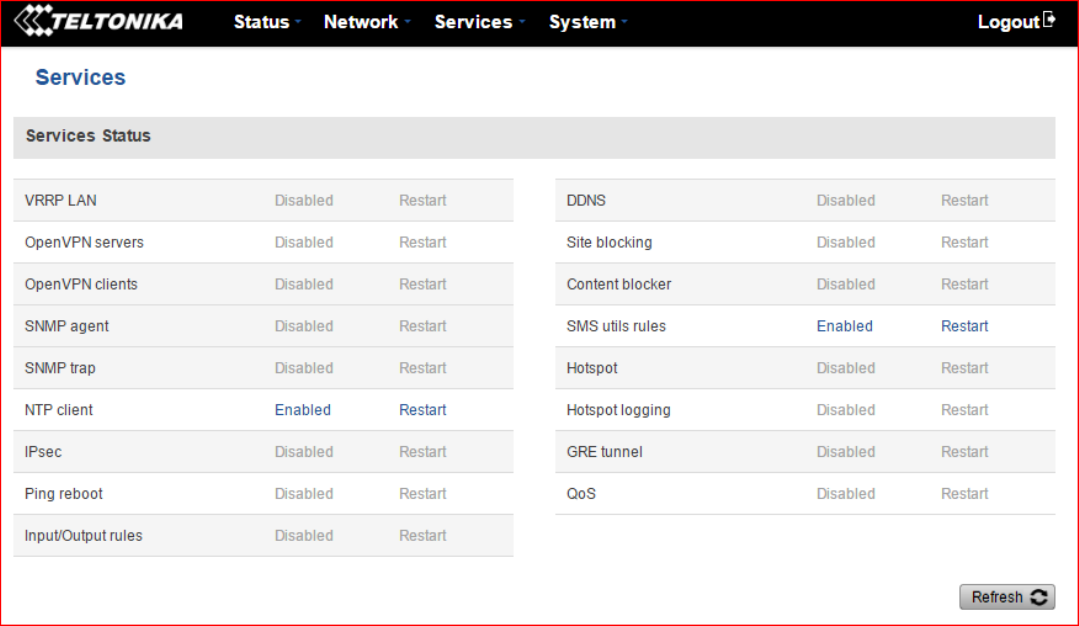Image resolution: width=1079 pixels, height=626 pixels.
Task: Click Disabled status for IPsec
Action: pyautogui.click(x=303, y=452)
